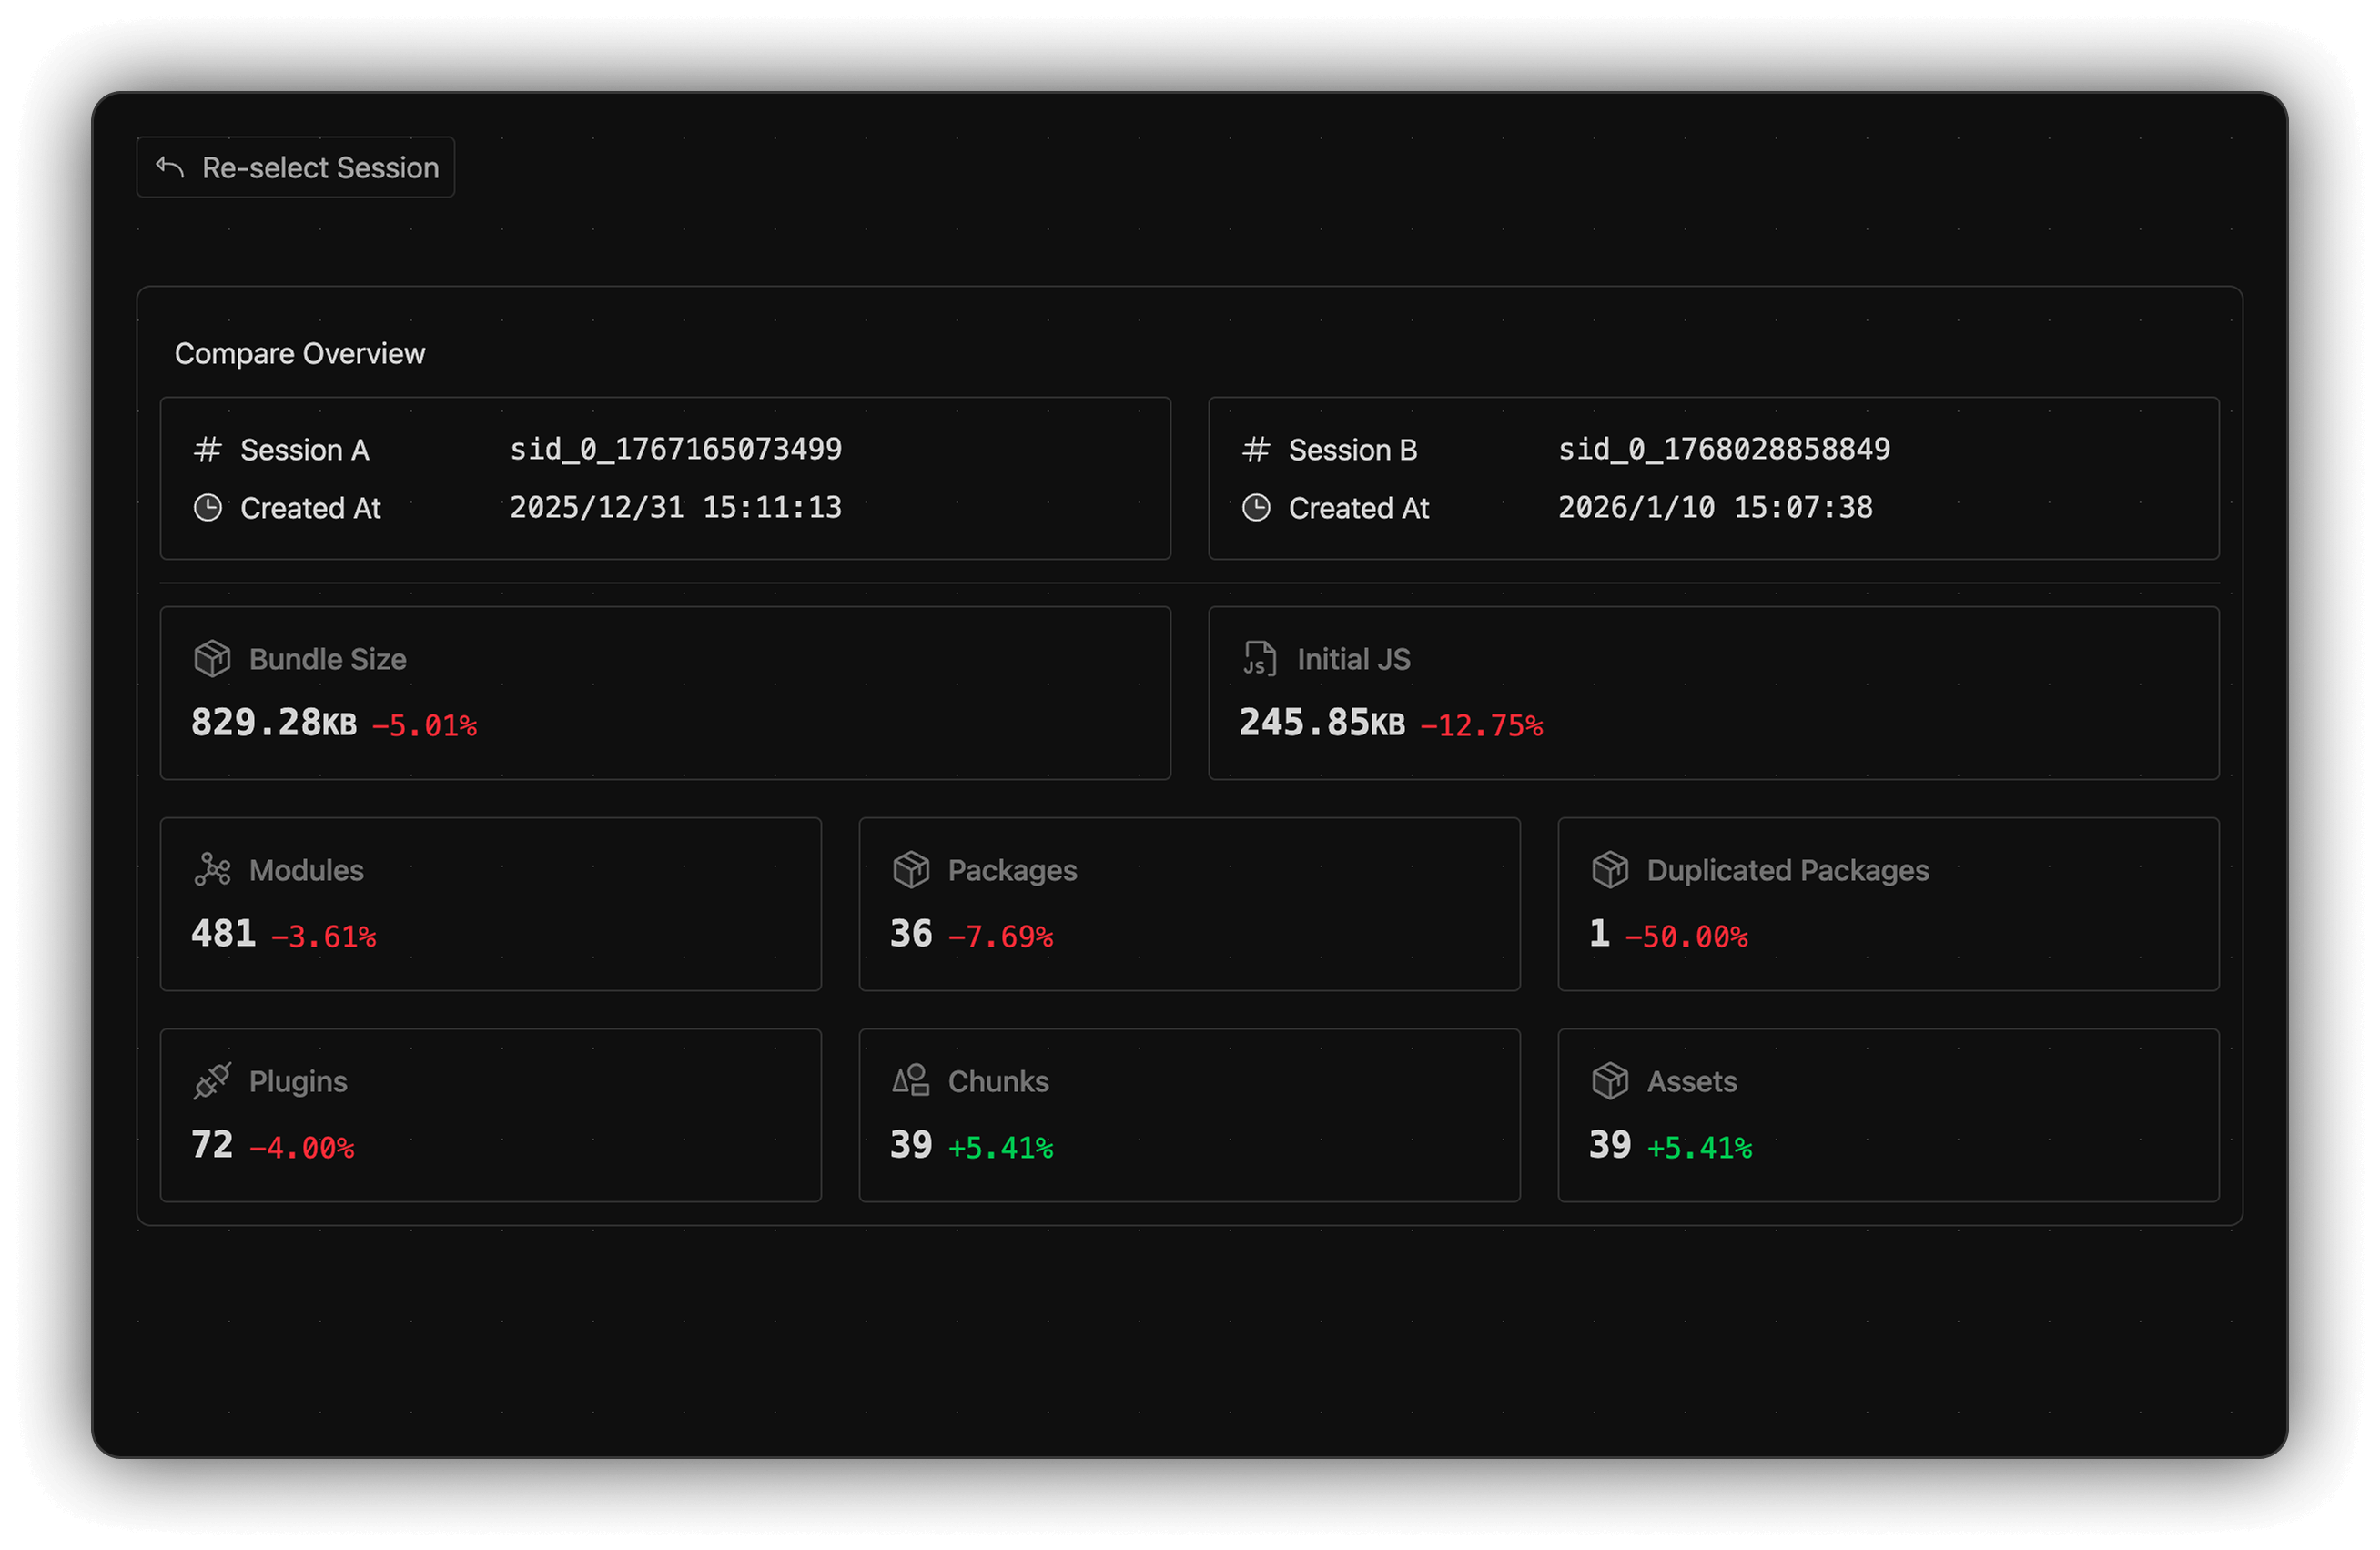This screenshot has height=1550, width=2380.
Task: Click the Initial JS file icon
Action: pos(1260,659)
